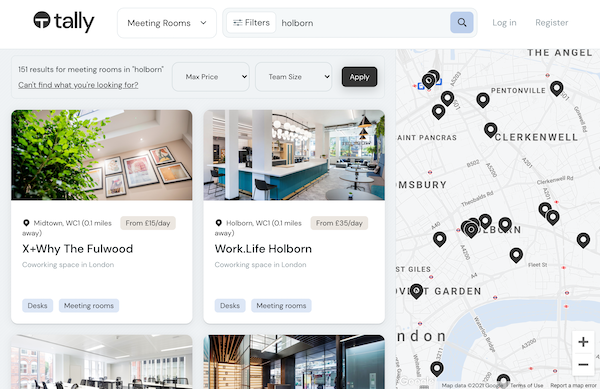This screenshot has width=600, height=389.
Task: Click map pin below The Angel label
Action: point(556,88)
